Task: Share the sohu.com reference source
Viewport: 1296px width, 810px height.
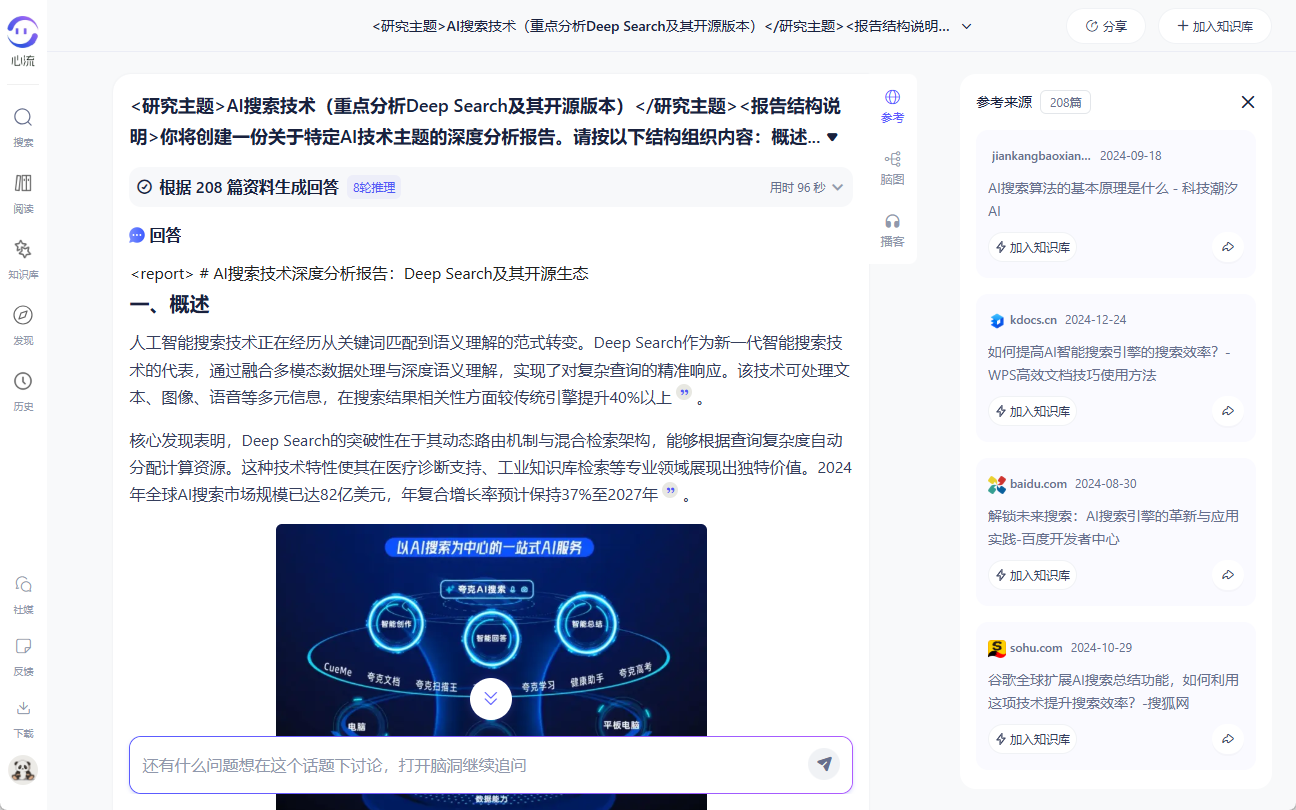Action: (x=1227, y=739)
